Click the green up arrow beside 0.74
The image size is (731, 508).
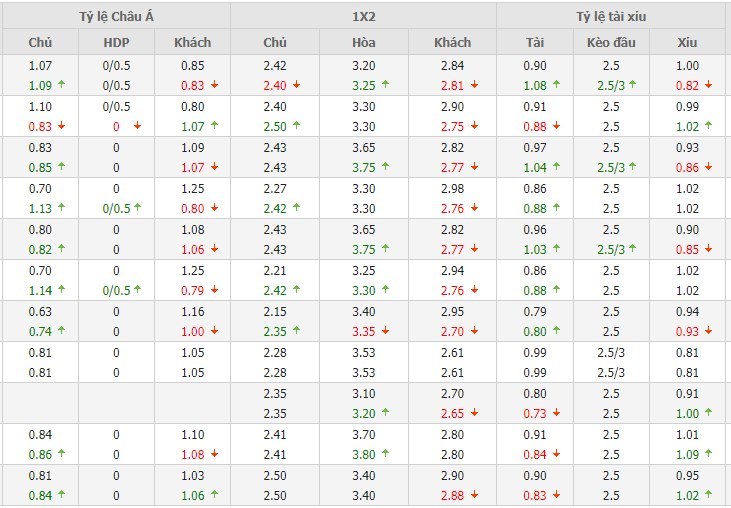pos(62,331)
